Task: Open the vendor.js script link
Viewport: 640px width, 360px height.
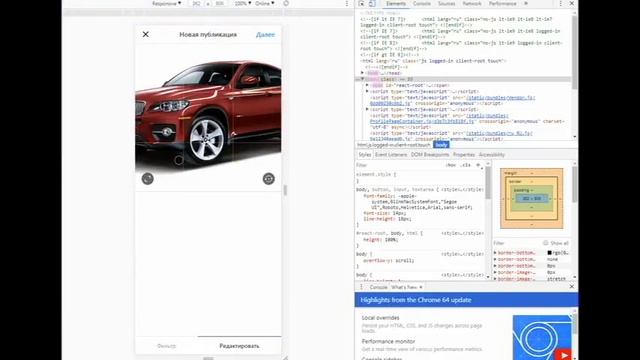Action: (500, 98)
